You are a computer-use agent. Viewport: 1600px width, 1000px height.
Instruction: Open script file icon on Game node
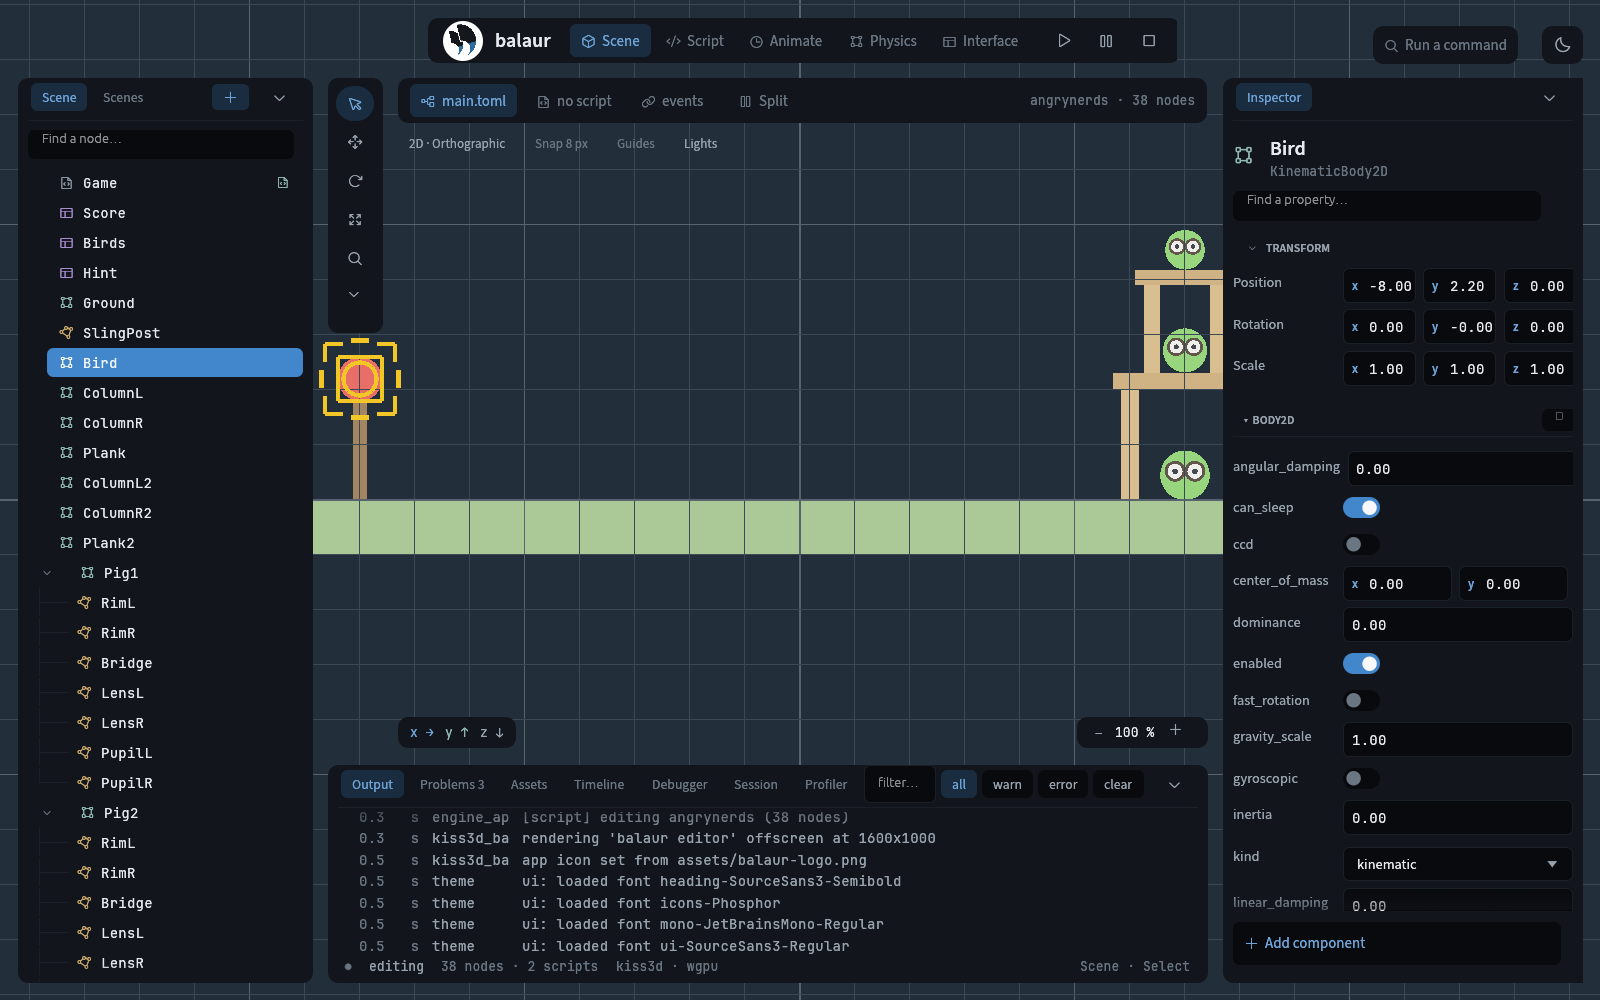point(283,183)
